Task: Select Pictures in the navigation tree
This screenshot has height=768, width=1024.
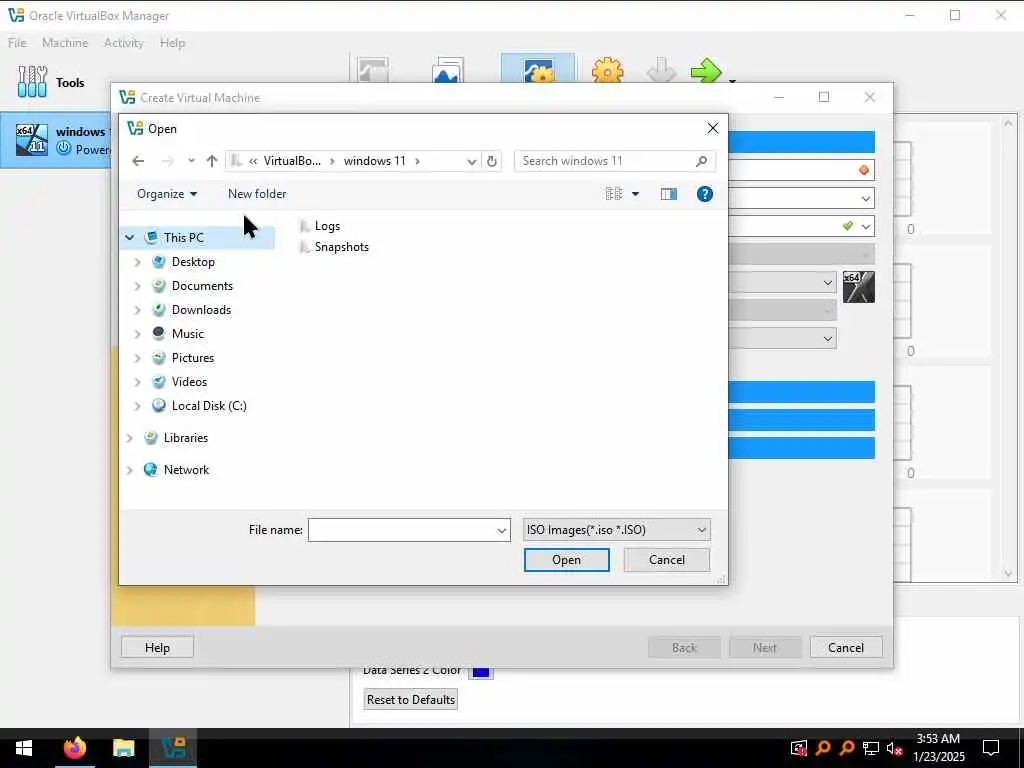Action: [x=193, y=358]
